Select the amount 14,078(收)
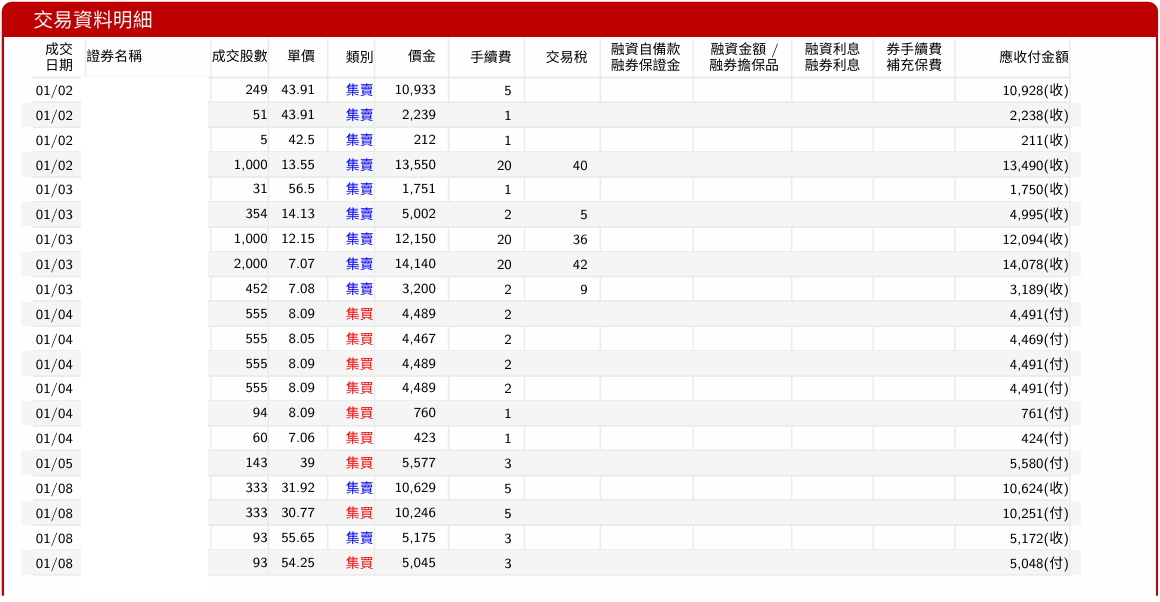 click(1035, 265)
